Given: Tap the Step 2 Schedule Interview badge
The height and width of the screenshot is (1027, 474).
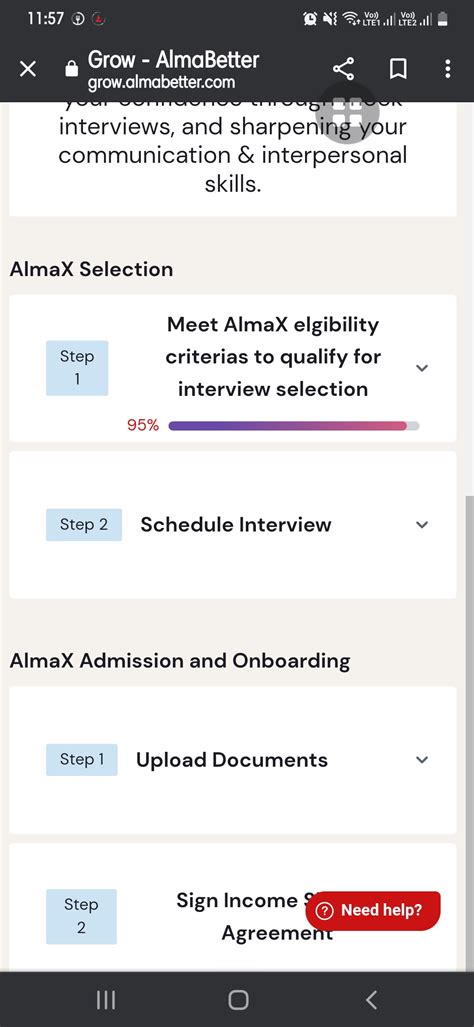Looking at the screenshot, I should (84, 525).
